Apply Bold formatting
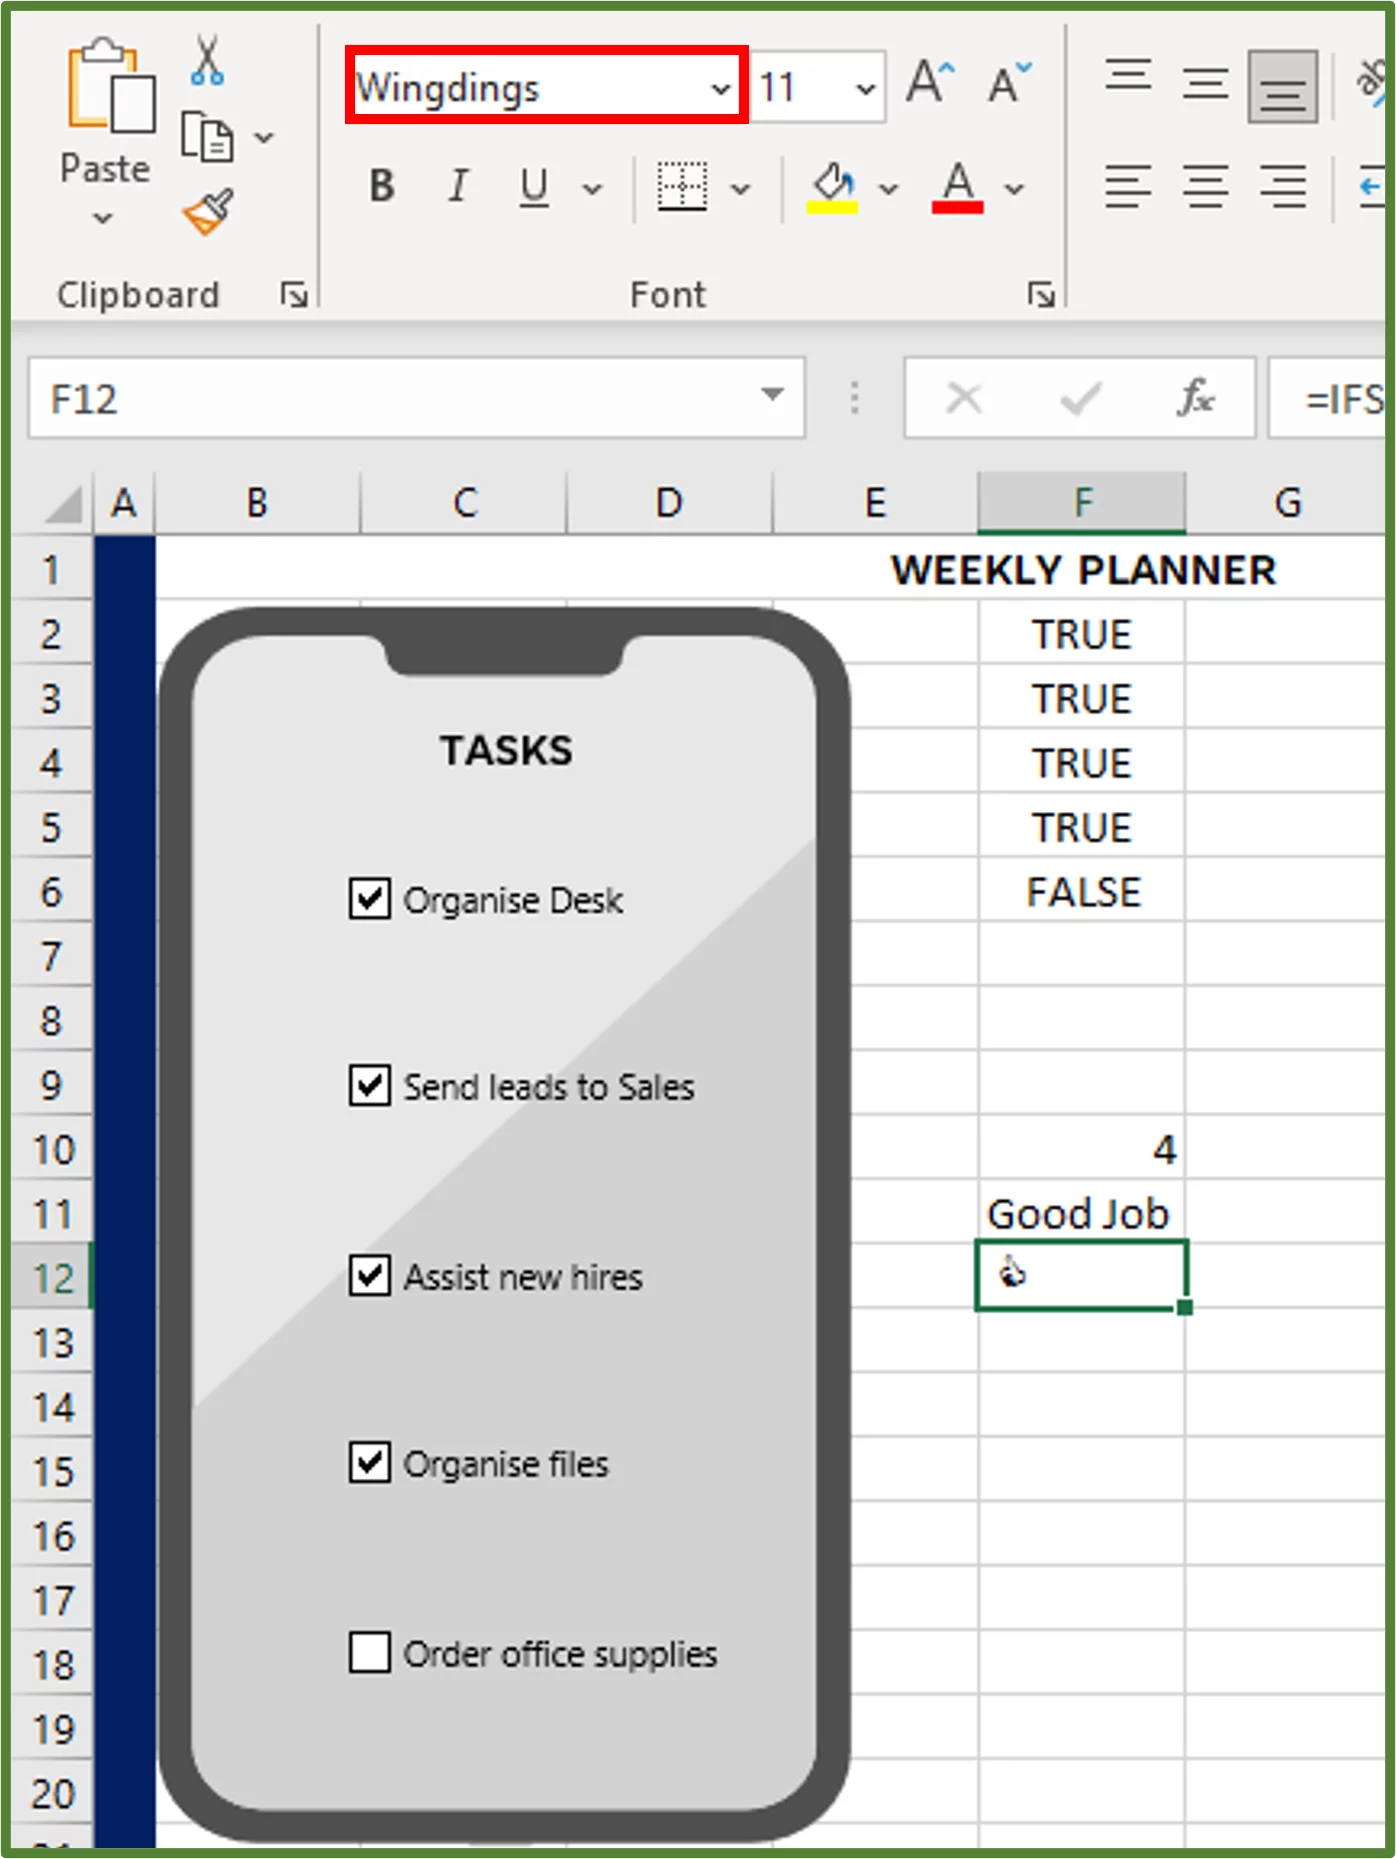 (x=380, y=186)
